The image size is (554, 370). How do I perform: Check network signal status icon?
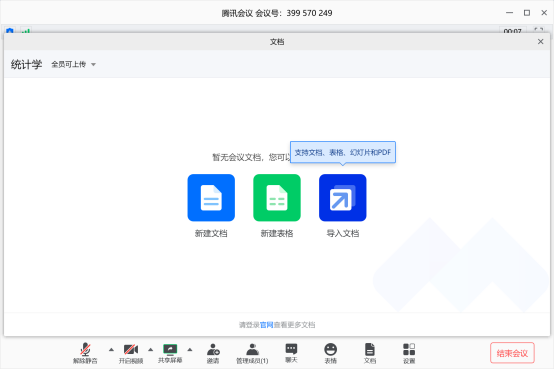point(25,31)
